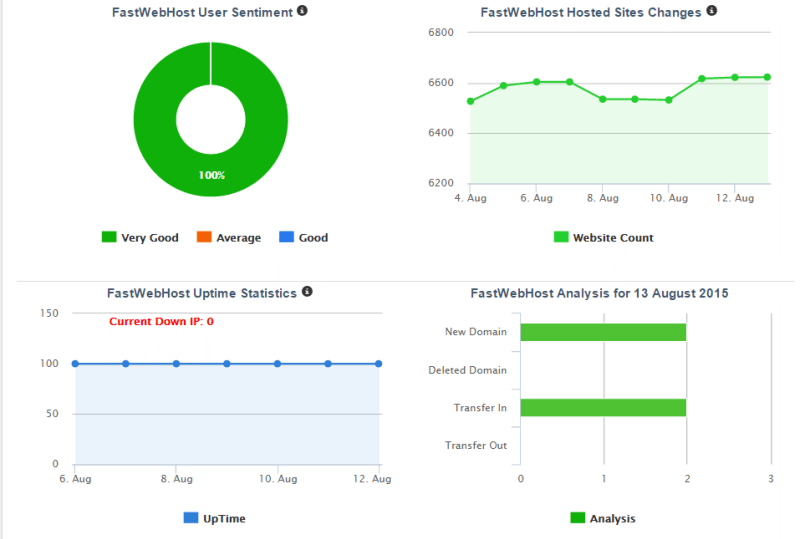Click info icon beside Hosted Sites Changes

click(x=711, y=11)
